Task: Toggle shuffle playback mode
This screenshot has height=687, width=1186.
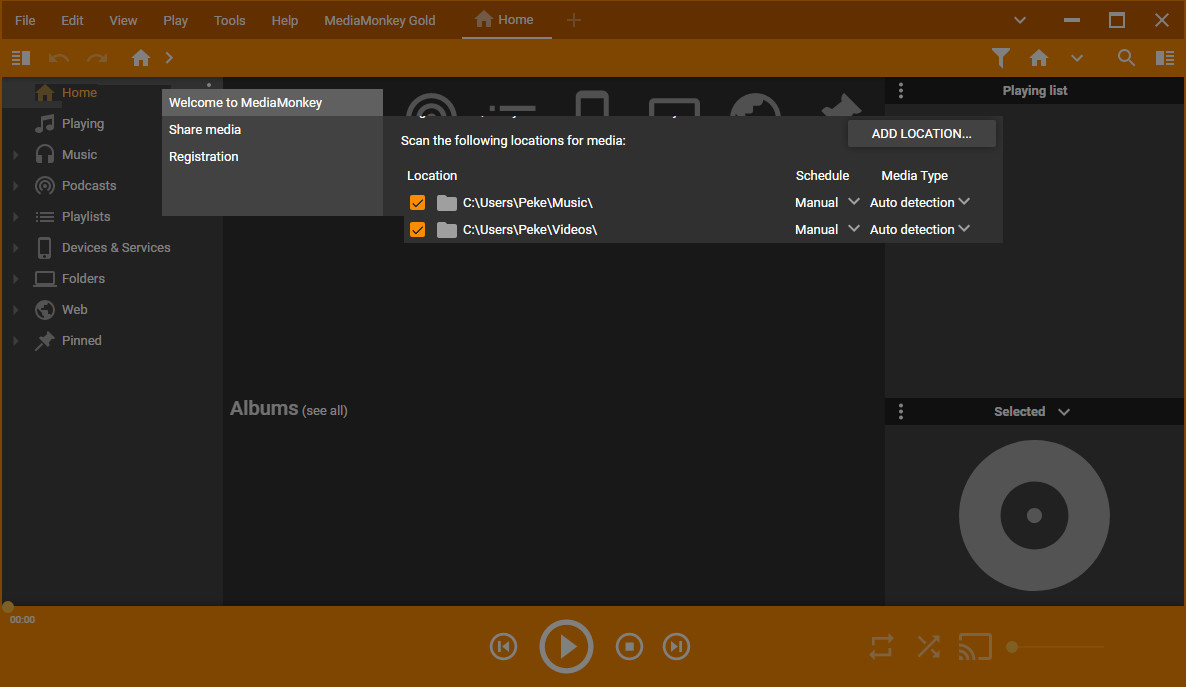Action: click(x=928, y=647)
